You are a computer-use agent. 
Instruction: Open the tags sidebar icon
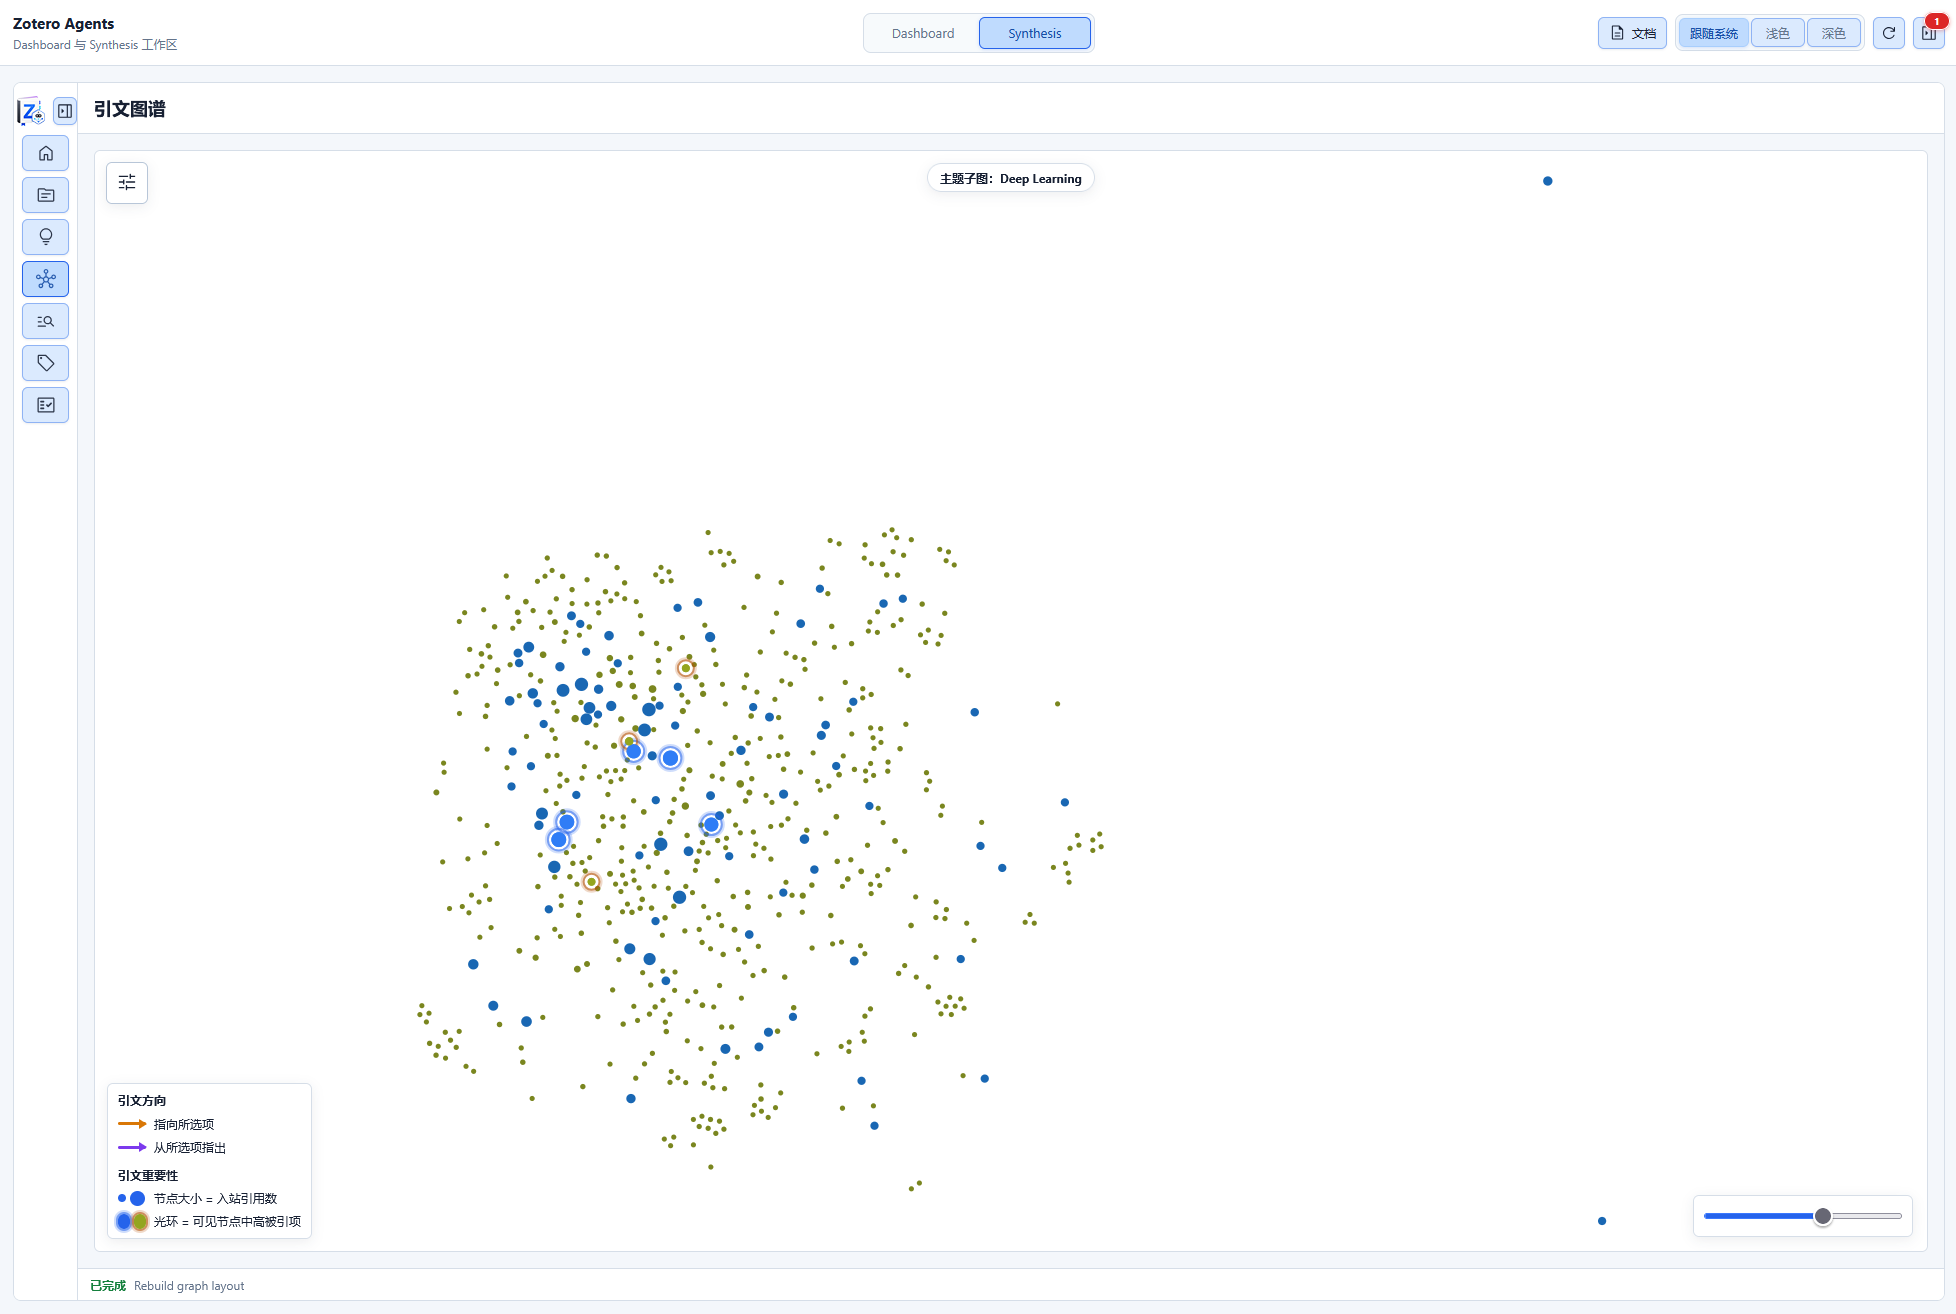[46, 363]
